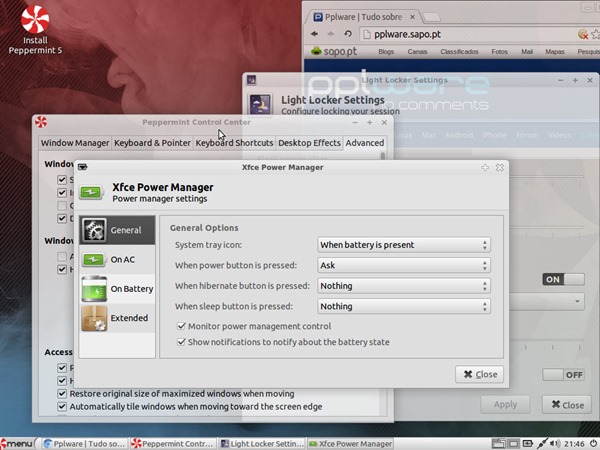
Task: Open the Canais link on sapo.pt bar
Action: point(417,51)
